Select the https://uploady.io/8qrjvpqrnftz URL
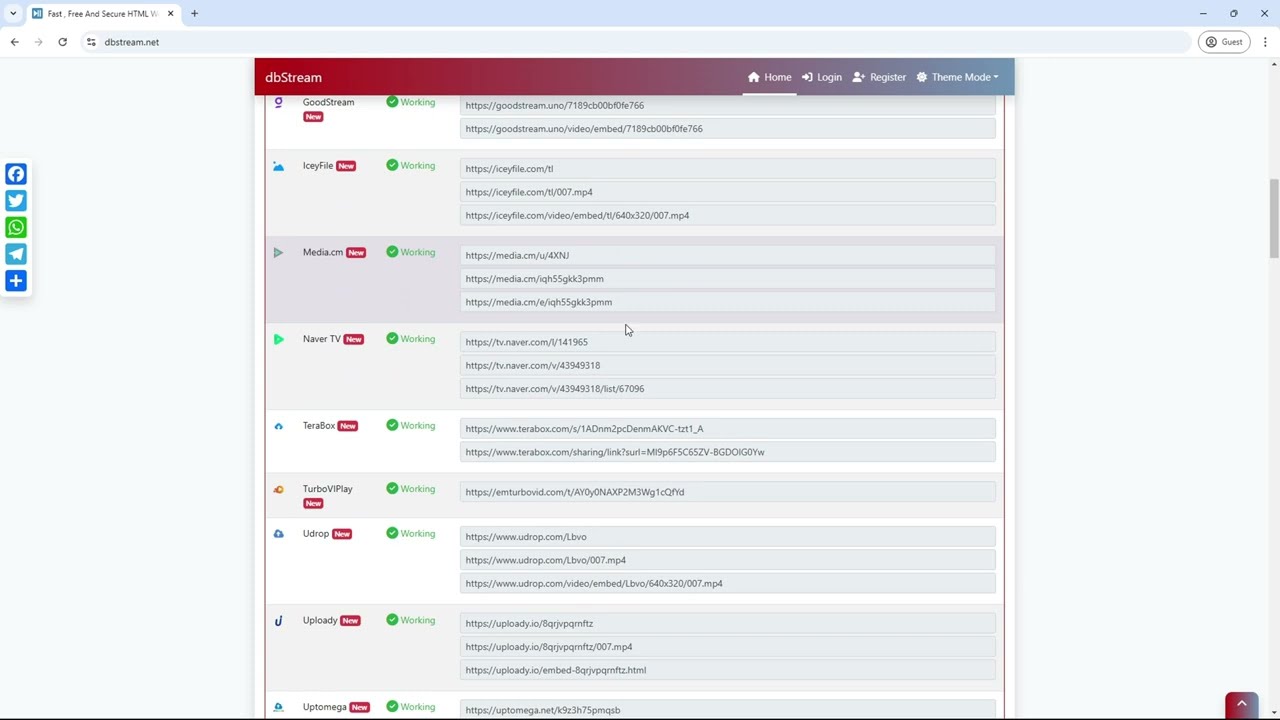 click(728, 623)
